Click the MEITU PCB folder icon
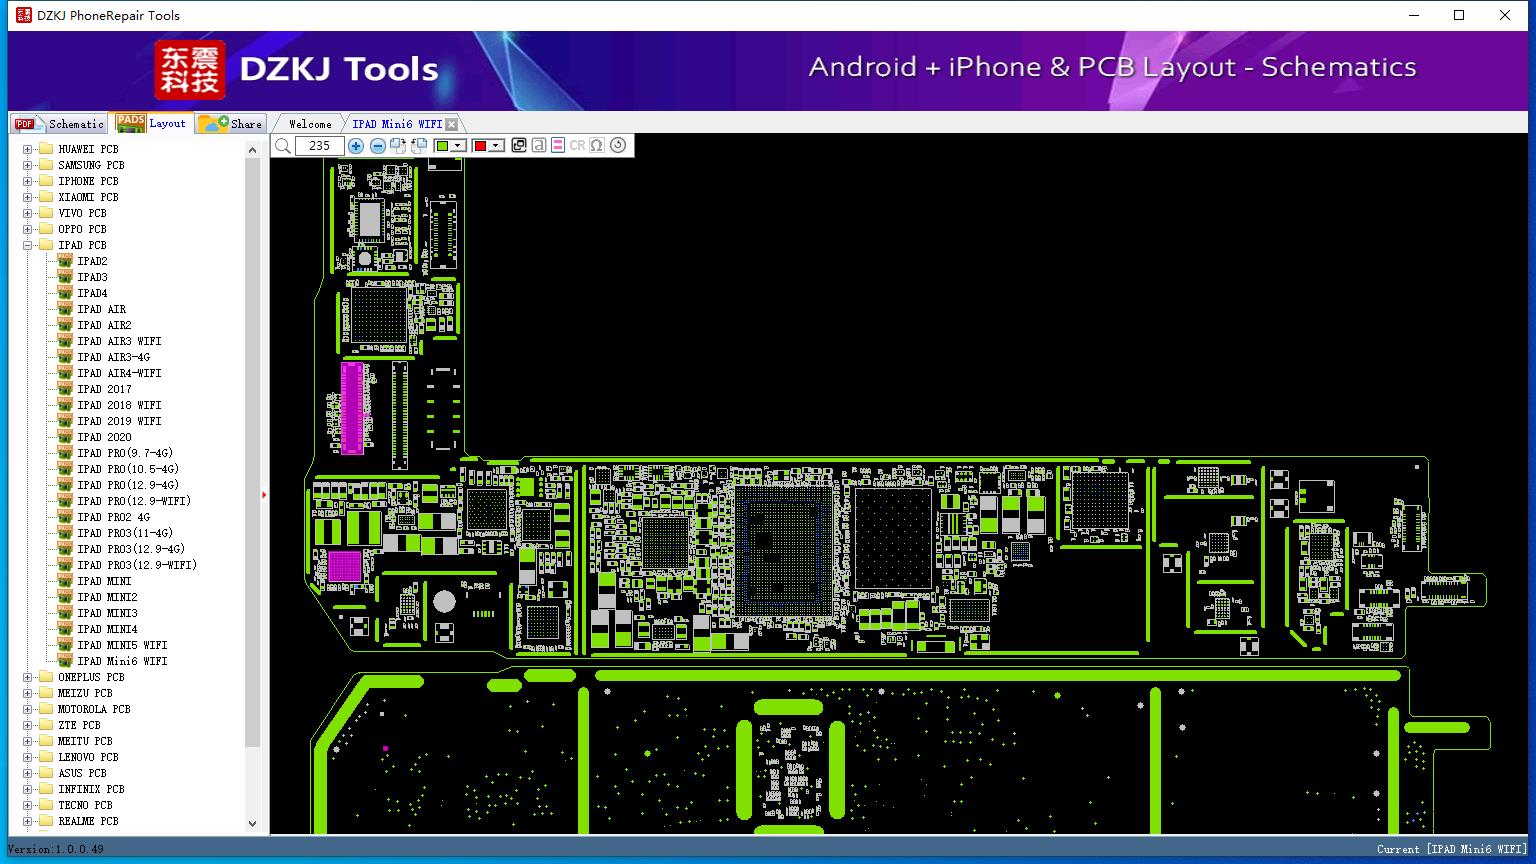 coord(45,741)
